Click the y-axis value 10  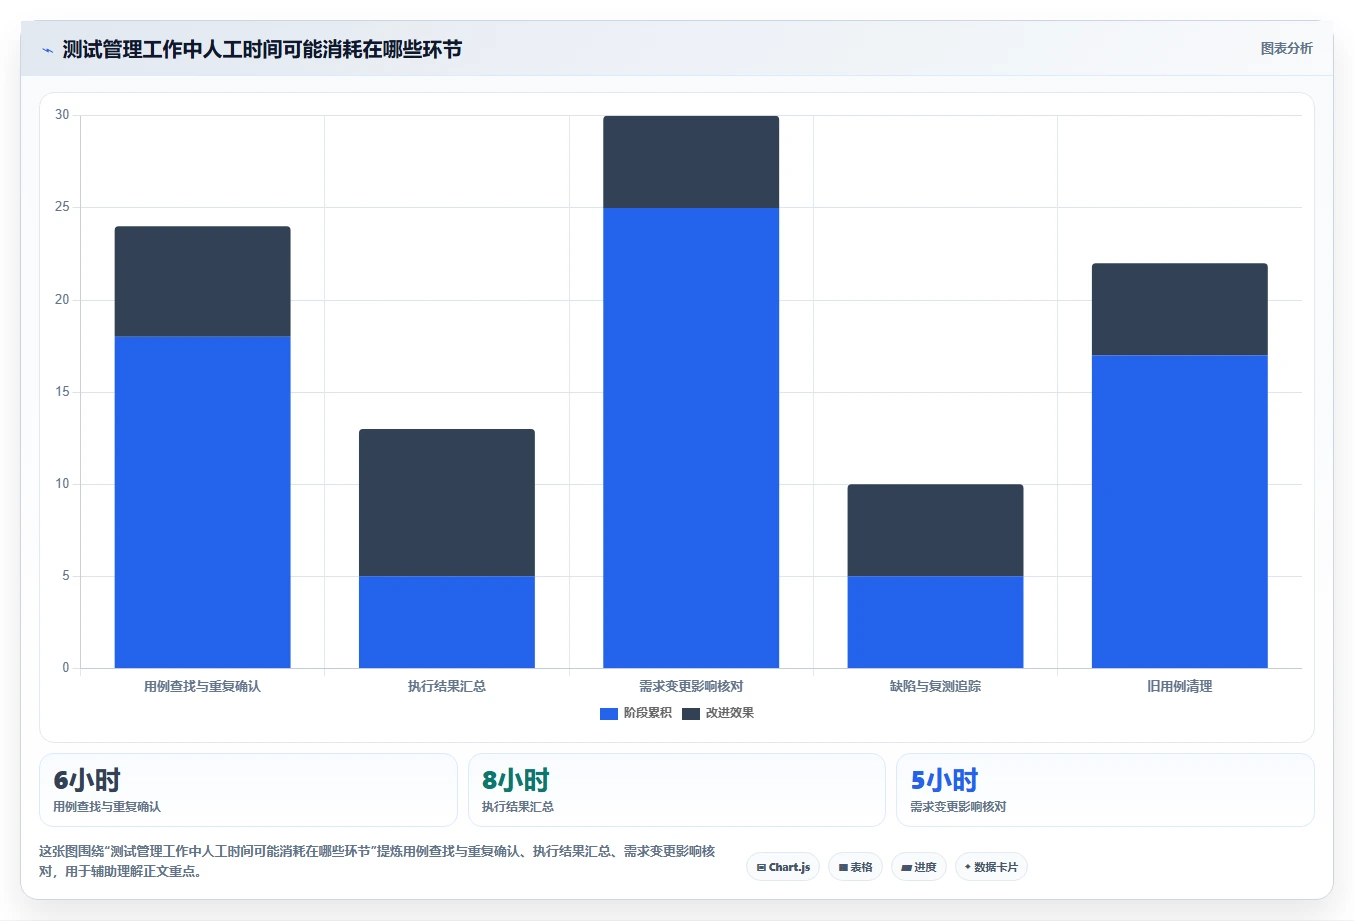pyautogui.click(x=62, y=484)
